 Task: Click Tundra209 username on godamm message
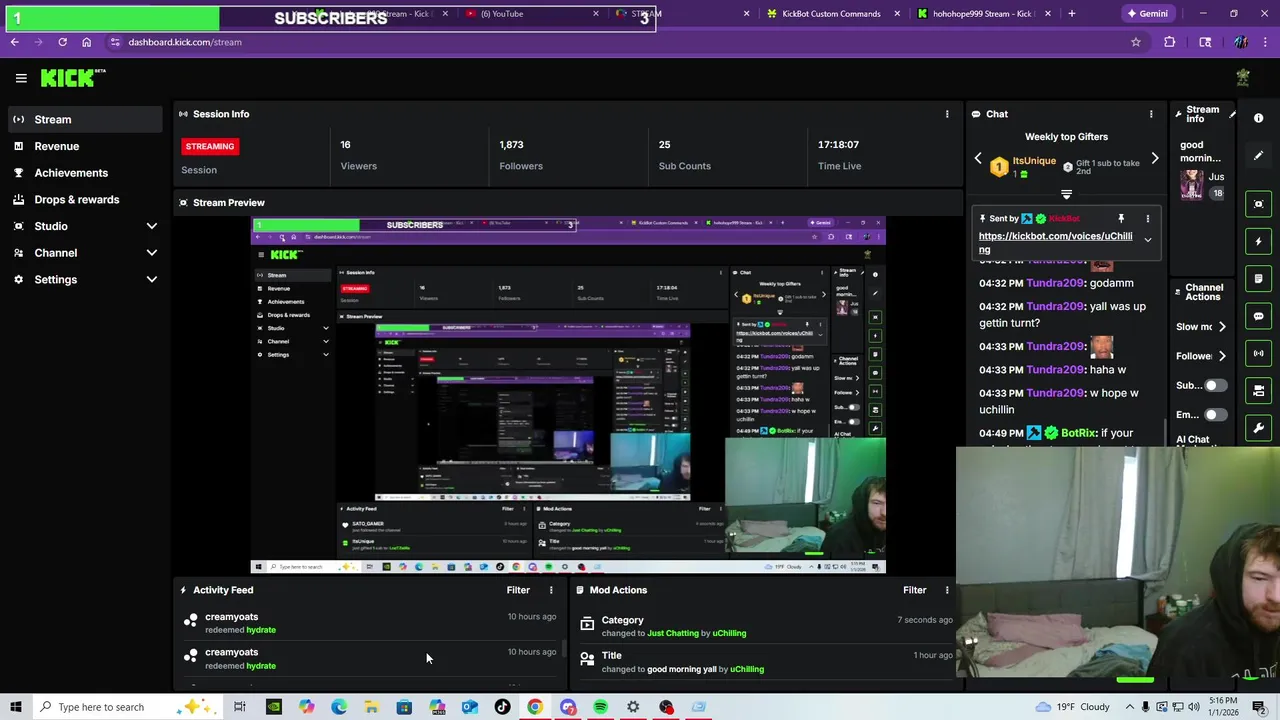[1055, 283]
